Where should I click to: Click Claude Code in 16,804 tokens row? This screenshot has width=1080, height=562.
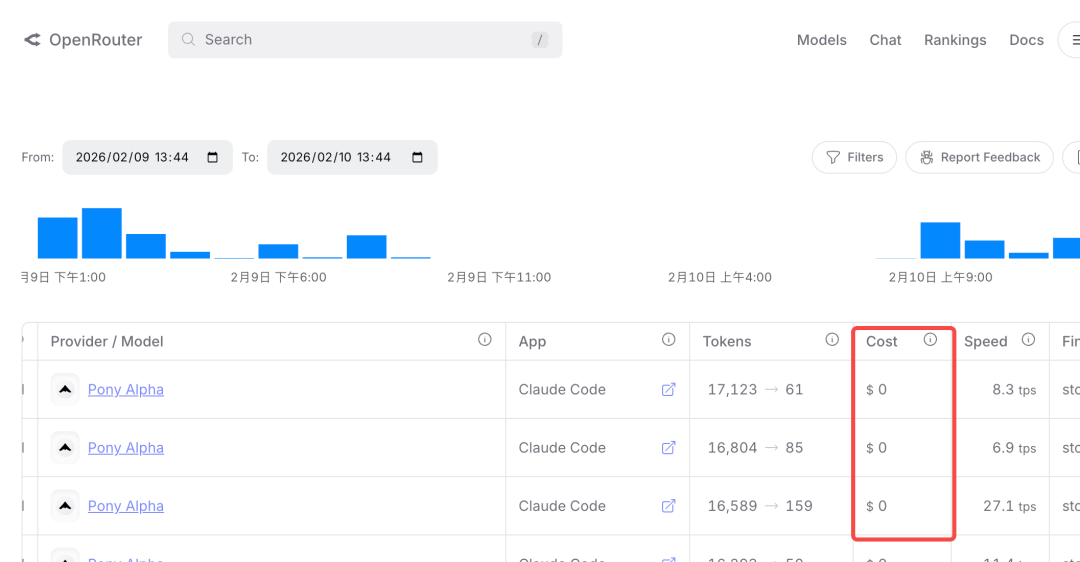coord(562,448)
